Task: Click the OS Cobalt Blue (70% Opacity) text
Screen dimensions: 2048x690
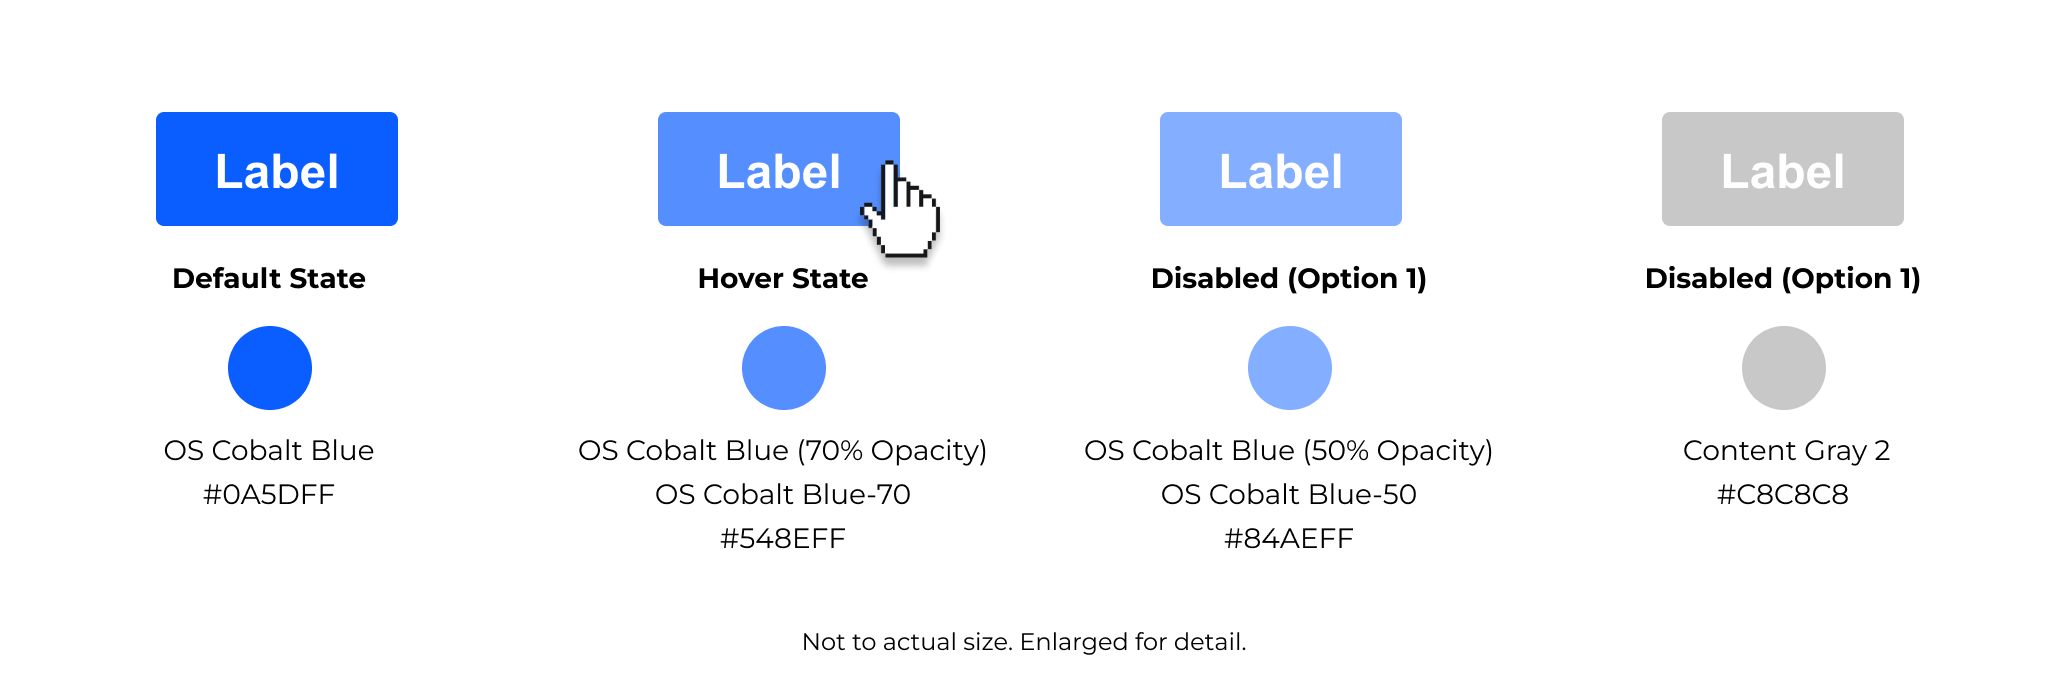Action: (783, 451)
